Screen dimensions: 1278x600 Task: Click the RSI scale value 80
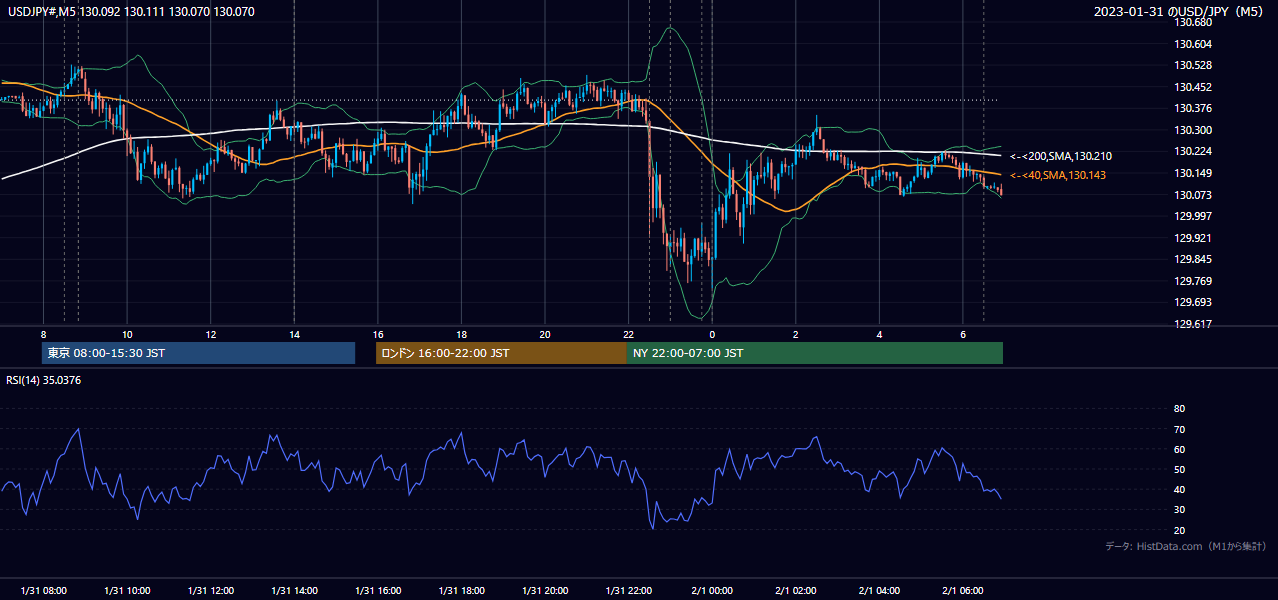point(1179,409)
